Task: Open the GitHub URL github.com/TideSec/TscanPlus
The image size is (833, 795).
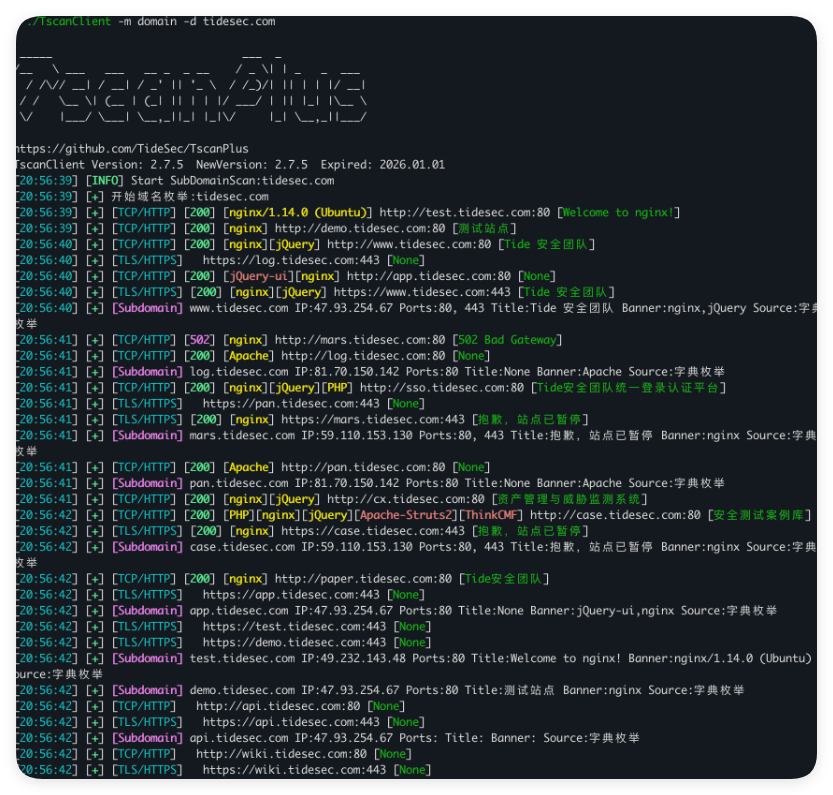Action: point(132,149)
